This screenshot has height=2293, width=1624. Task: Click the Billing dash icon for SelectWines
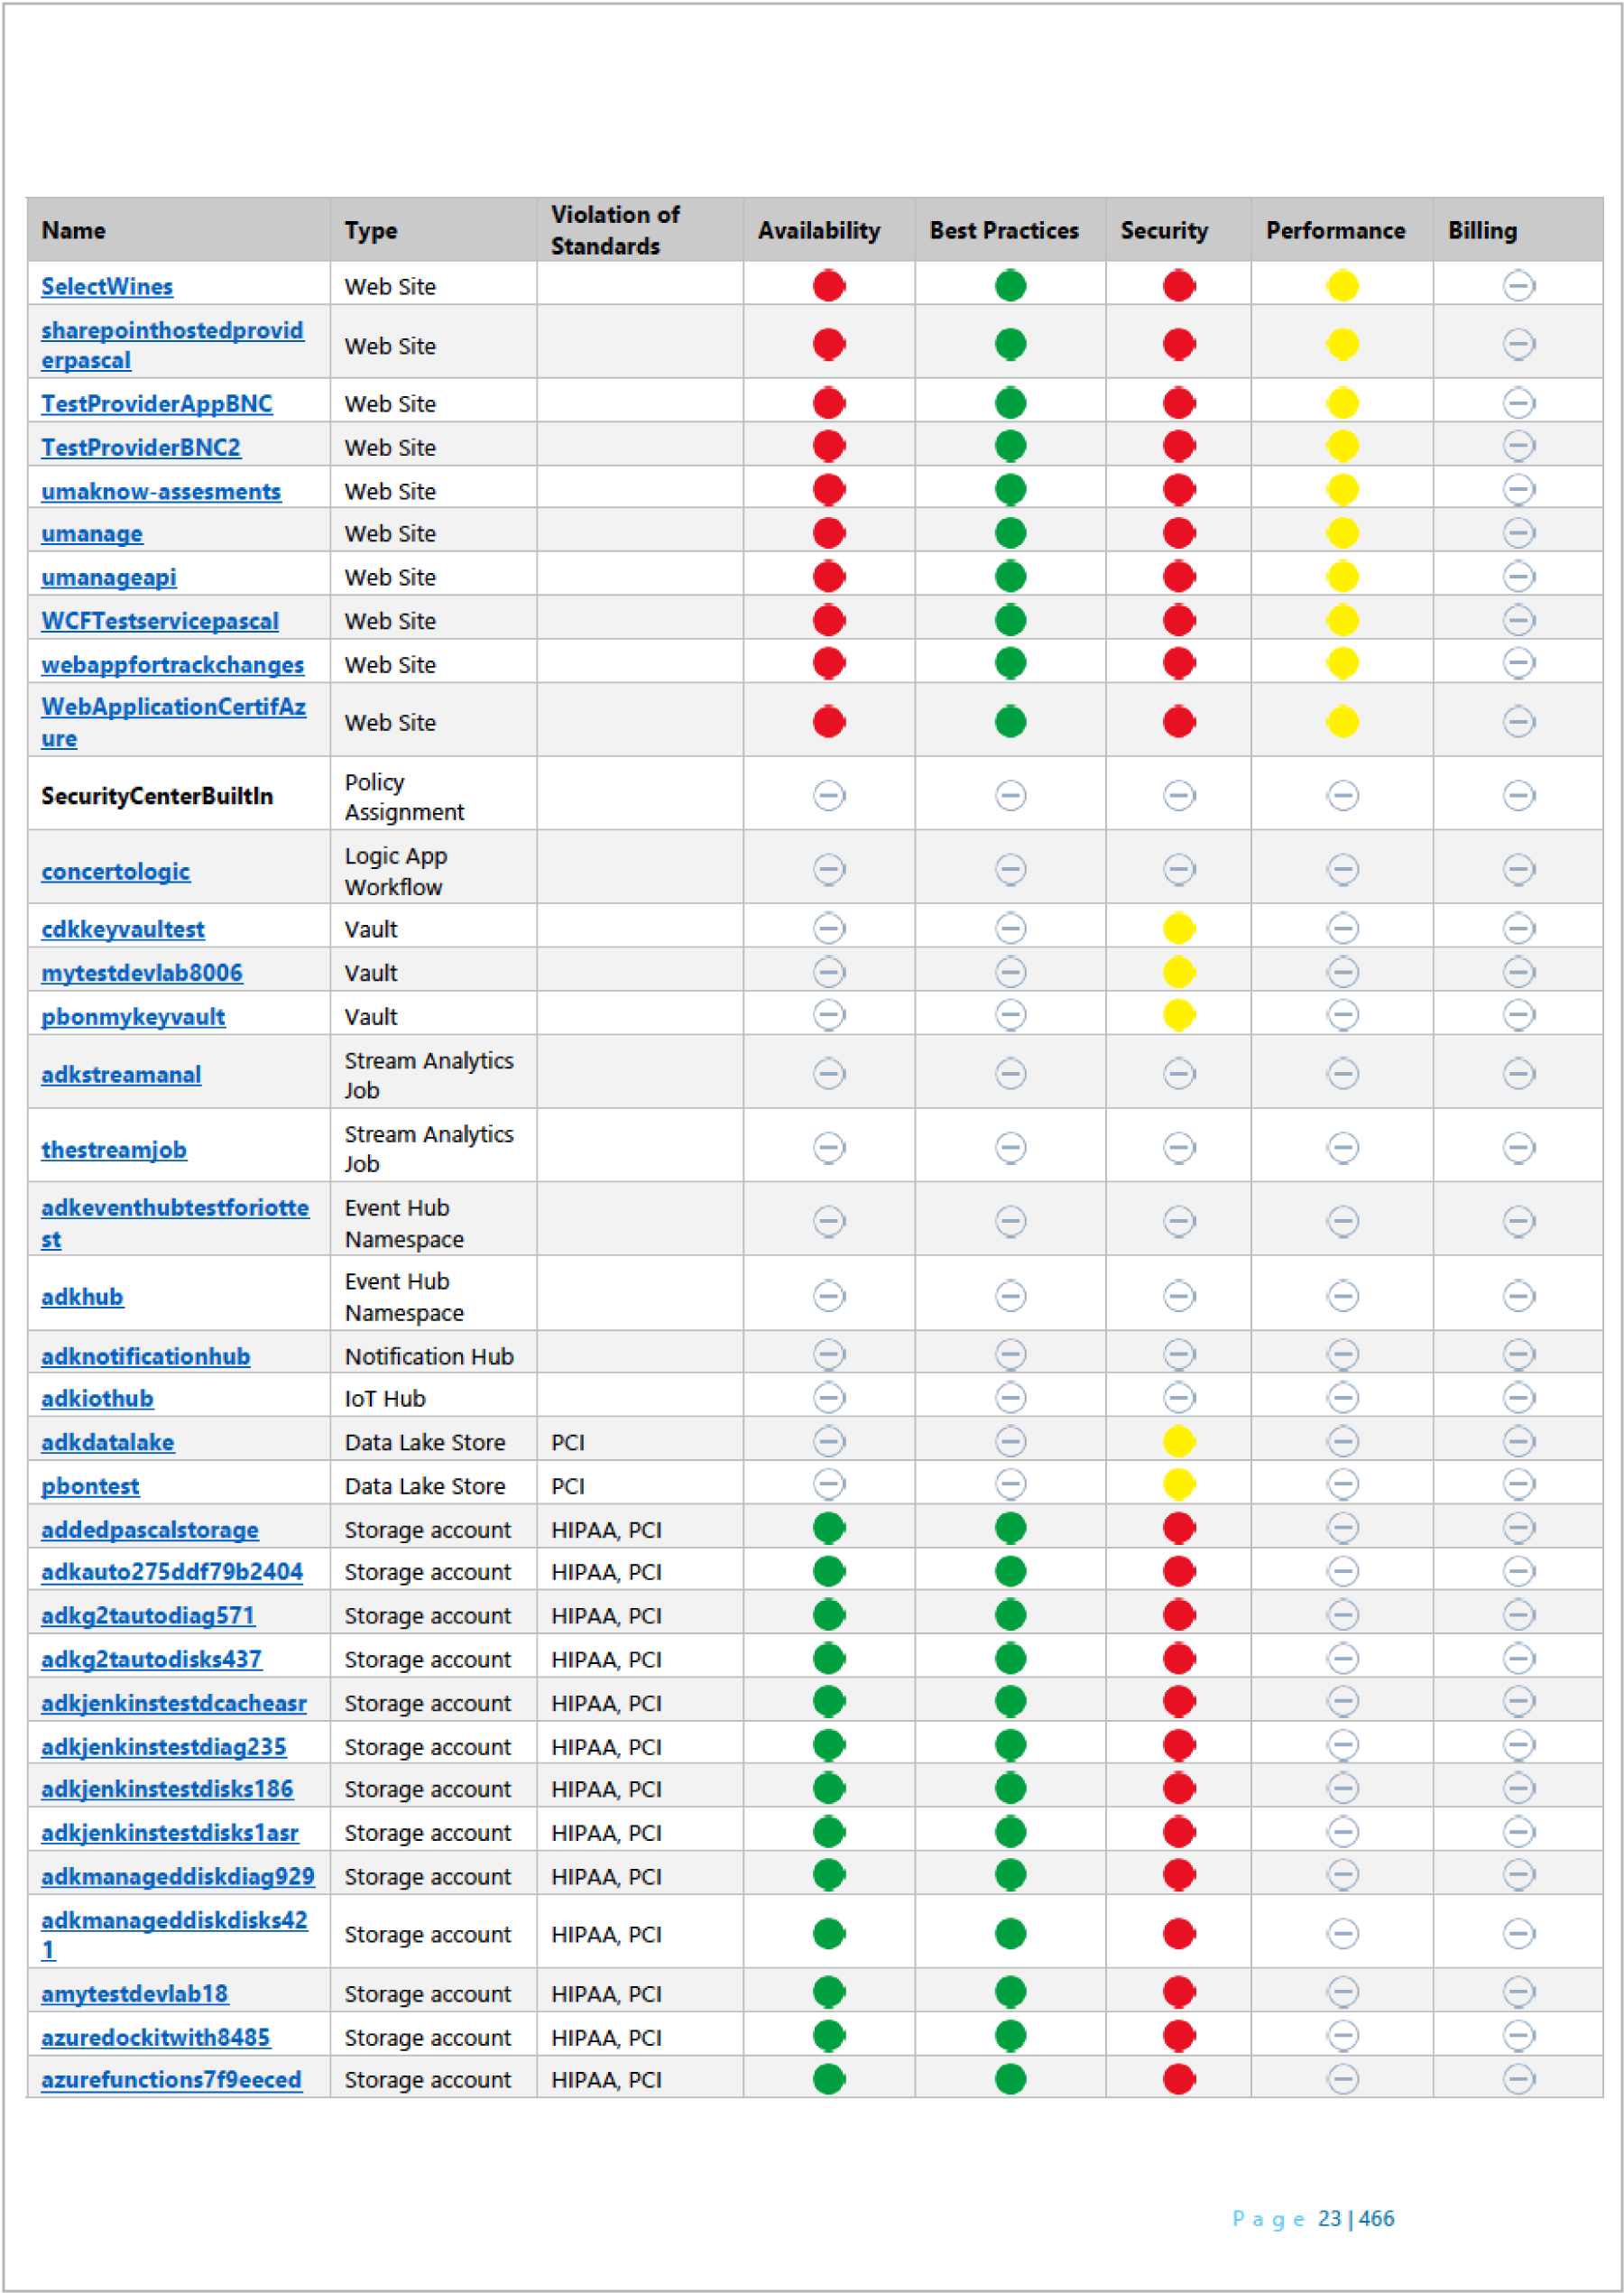pos(1518,286)
